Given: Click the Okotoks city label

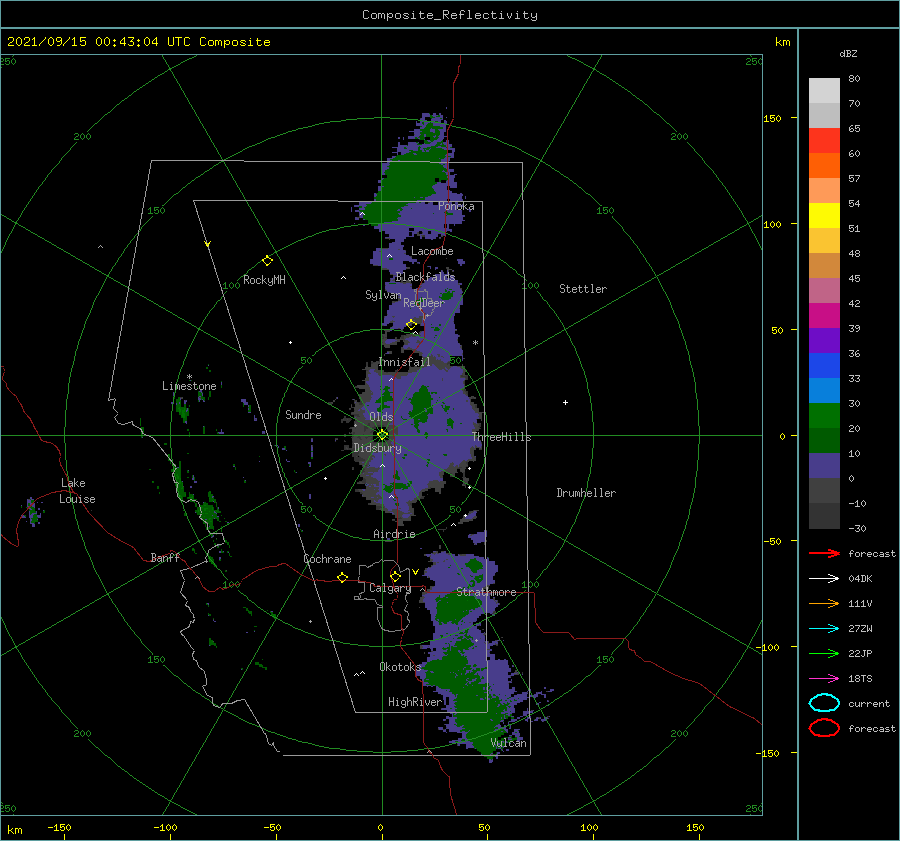Looking at the screenshot, I should click(x=400, y=666).
